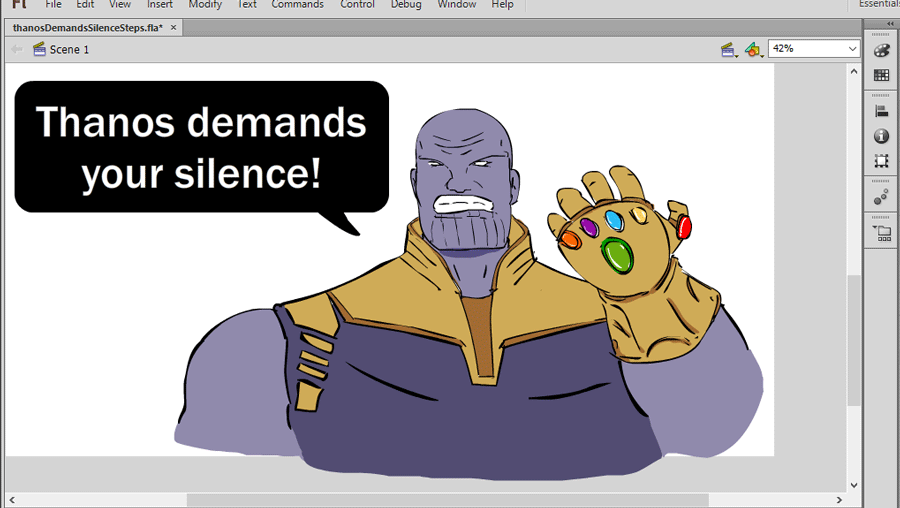This screenshot has width=900, height=508.
Task: Select the orange gem on the gauntlet
Action: pyautogui.click(x=569, y=239)
